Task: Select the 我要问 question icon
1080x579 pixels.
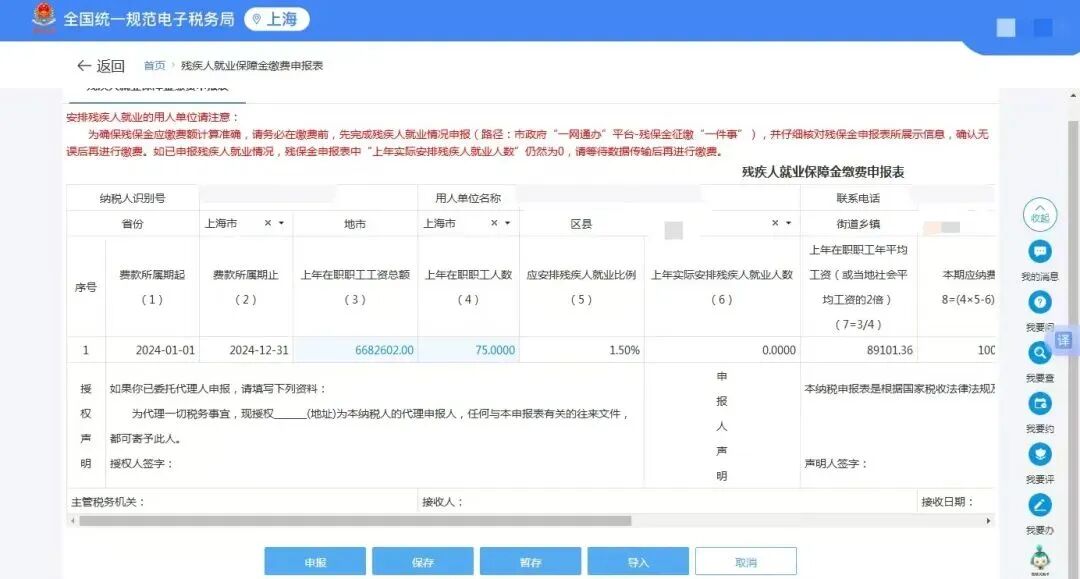Action: [1038, 300]
